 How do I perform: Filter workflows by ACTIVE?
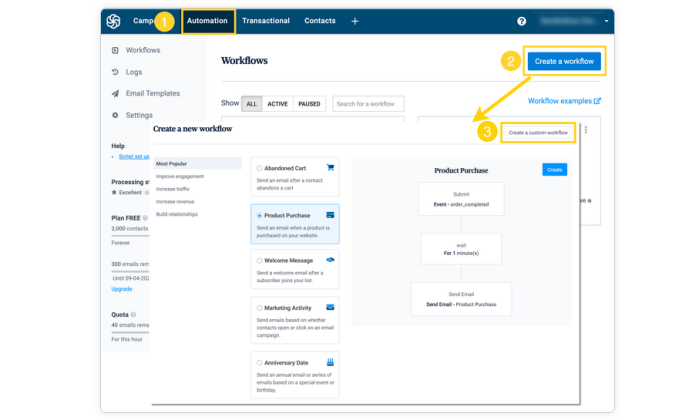coord(277,103)
